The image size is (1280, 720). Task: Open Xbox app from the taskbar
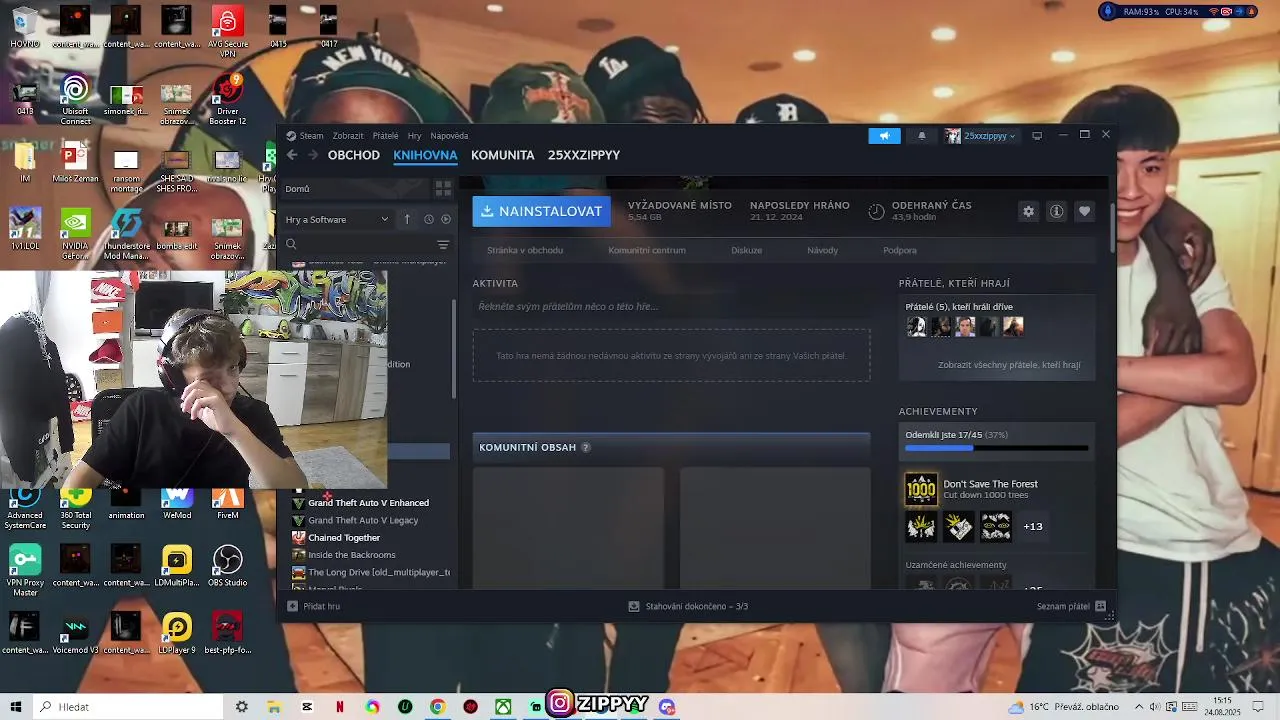(x=503, y=707)
